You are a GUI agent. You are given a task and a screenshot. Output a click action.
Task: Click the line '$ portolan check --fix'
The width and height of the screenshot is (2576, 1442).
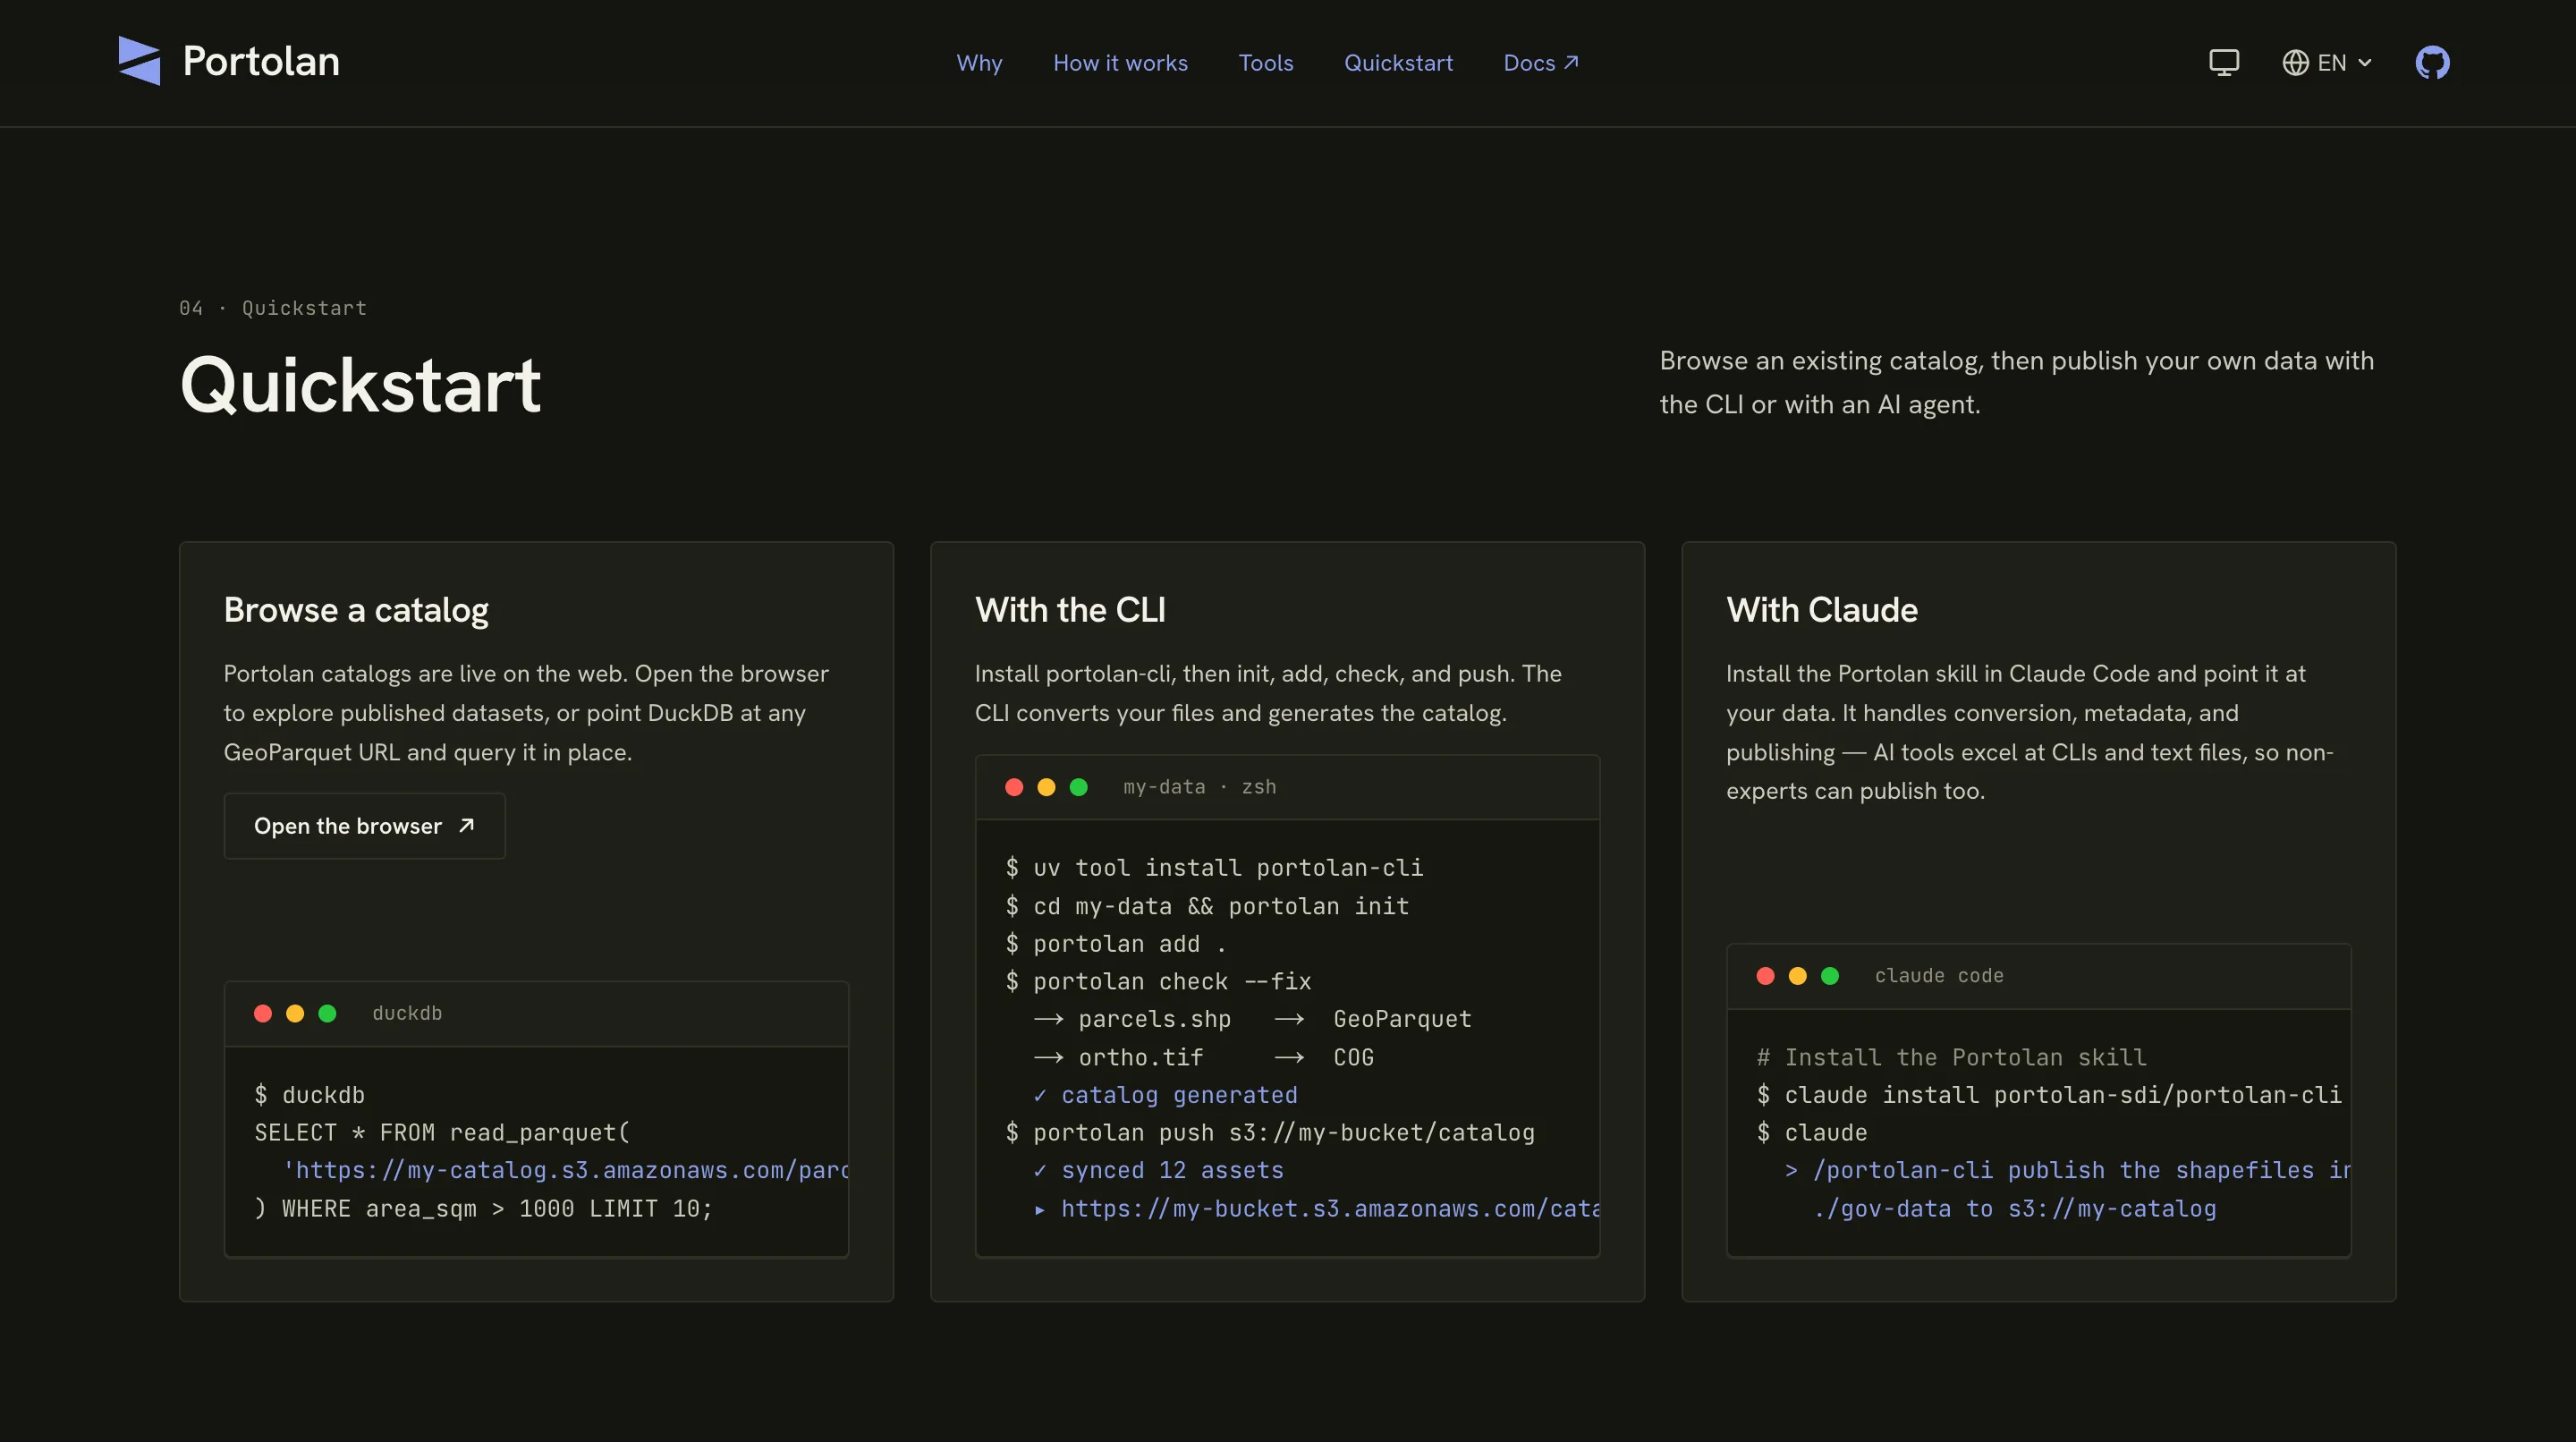coord(1158,982)
